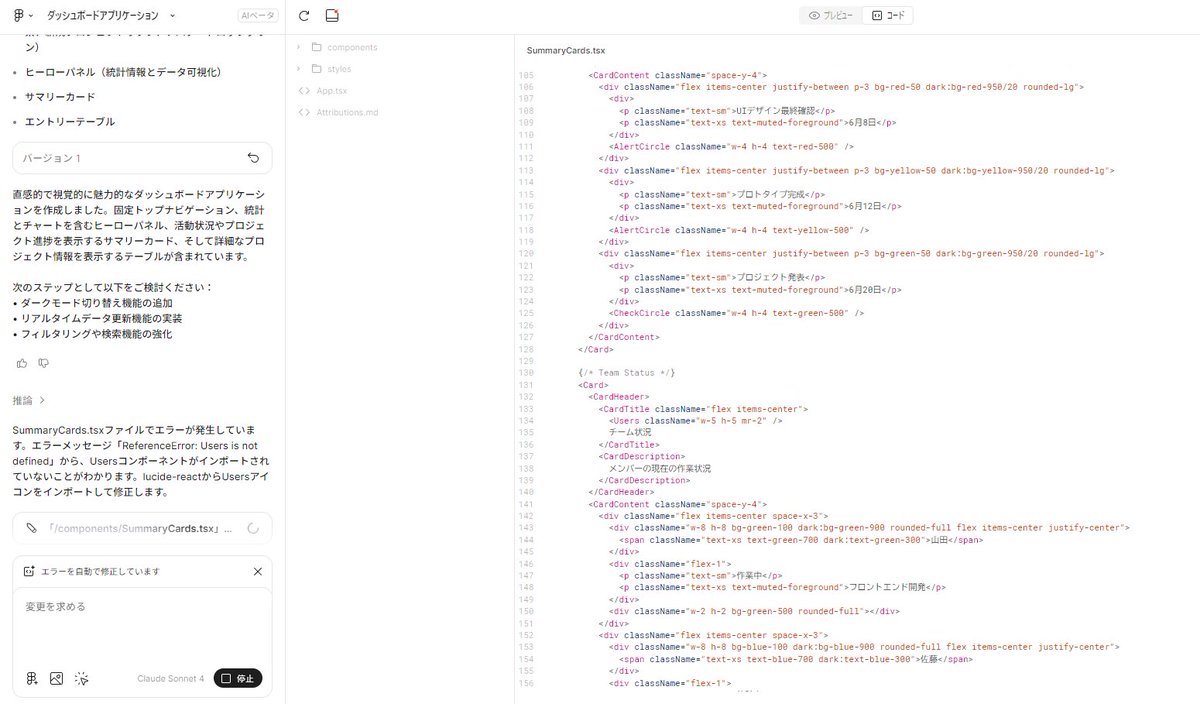1200x704 pixels.
Task: Click the サマリーカード bullet text
Action: click(60, 97)
